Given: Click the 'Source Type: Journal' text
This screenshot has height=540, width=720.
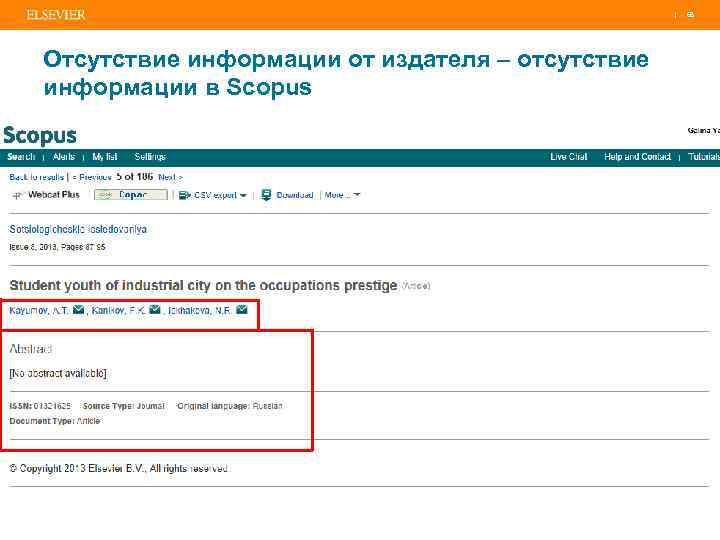Looking at the screenshot, I should pos(124,406).
